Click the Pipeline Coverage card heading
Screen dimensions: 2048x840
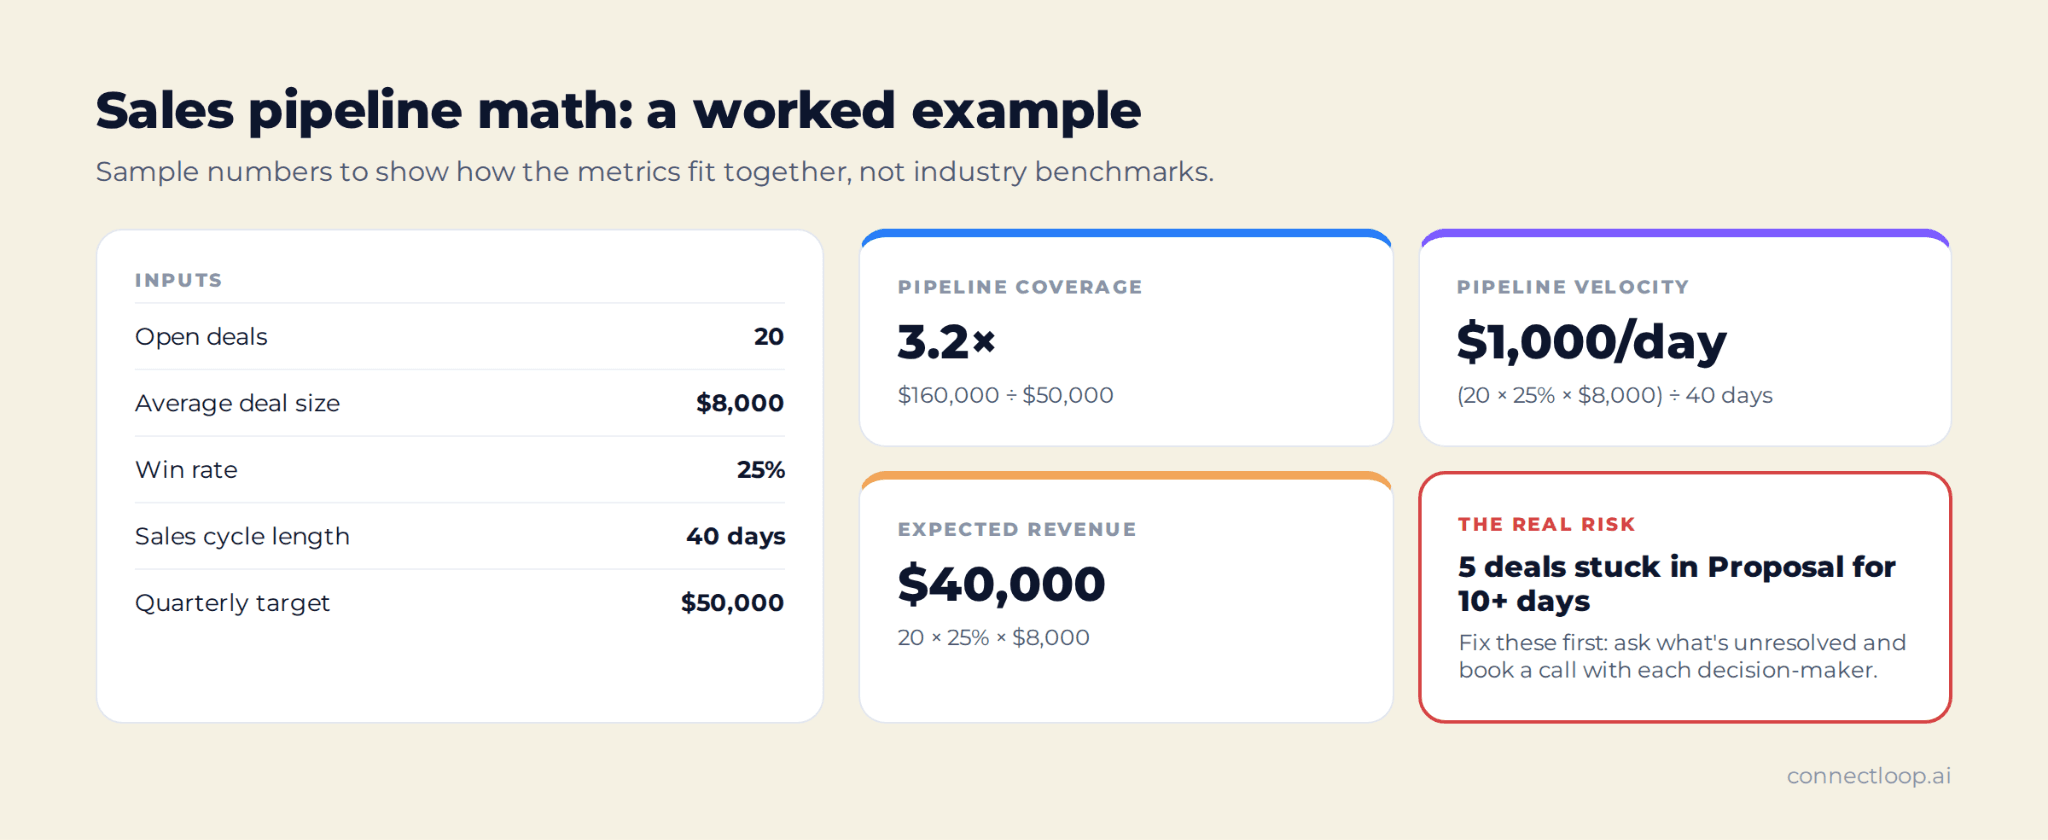point(1020,287)
